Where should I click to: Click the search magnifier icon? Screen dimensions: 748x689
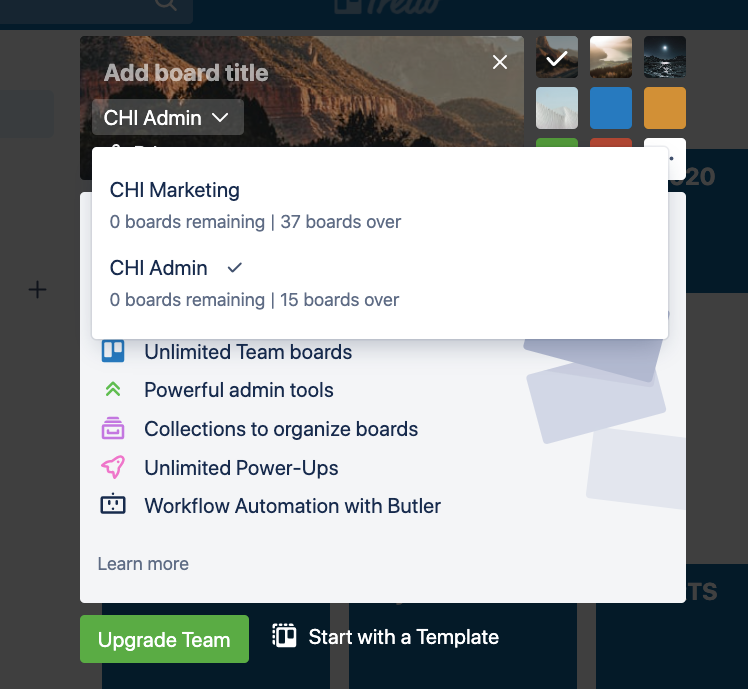(x=166, y=4)
